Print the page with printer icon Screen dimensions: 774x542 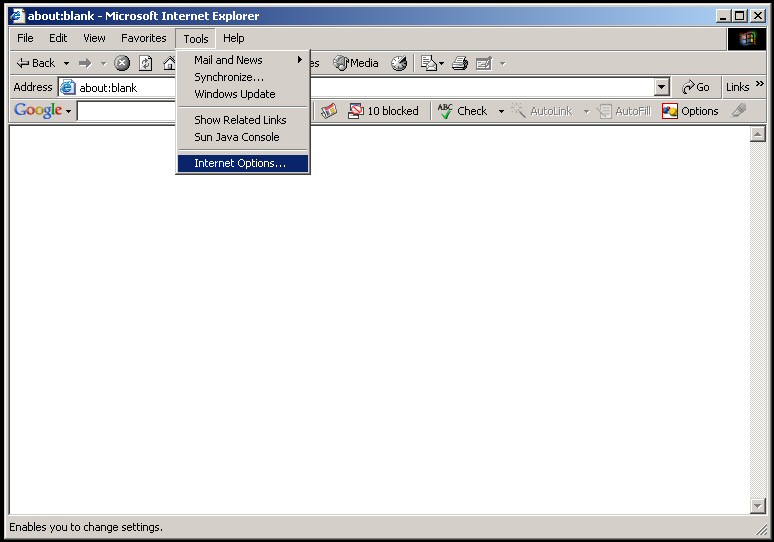(460, 63)
